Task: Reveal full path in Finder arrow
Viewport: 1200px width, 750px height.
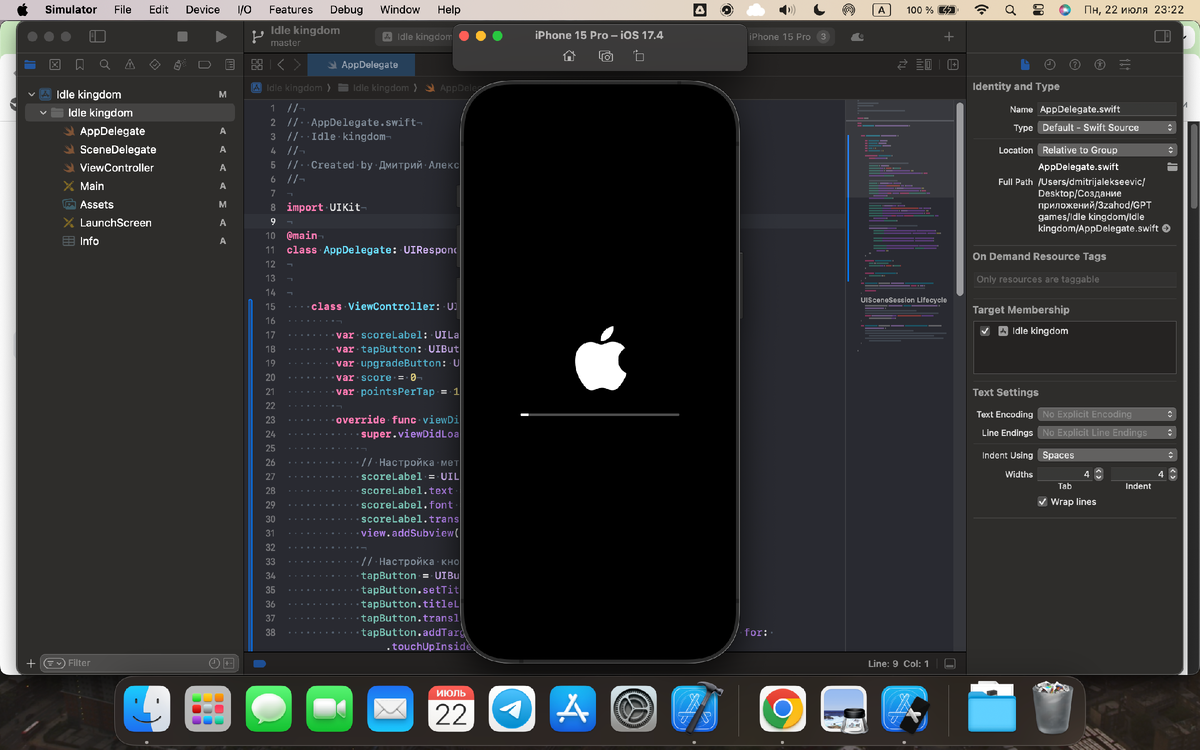Action: click(1166, 229)
